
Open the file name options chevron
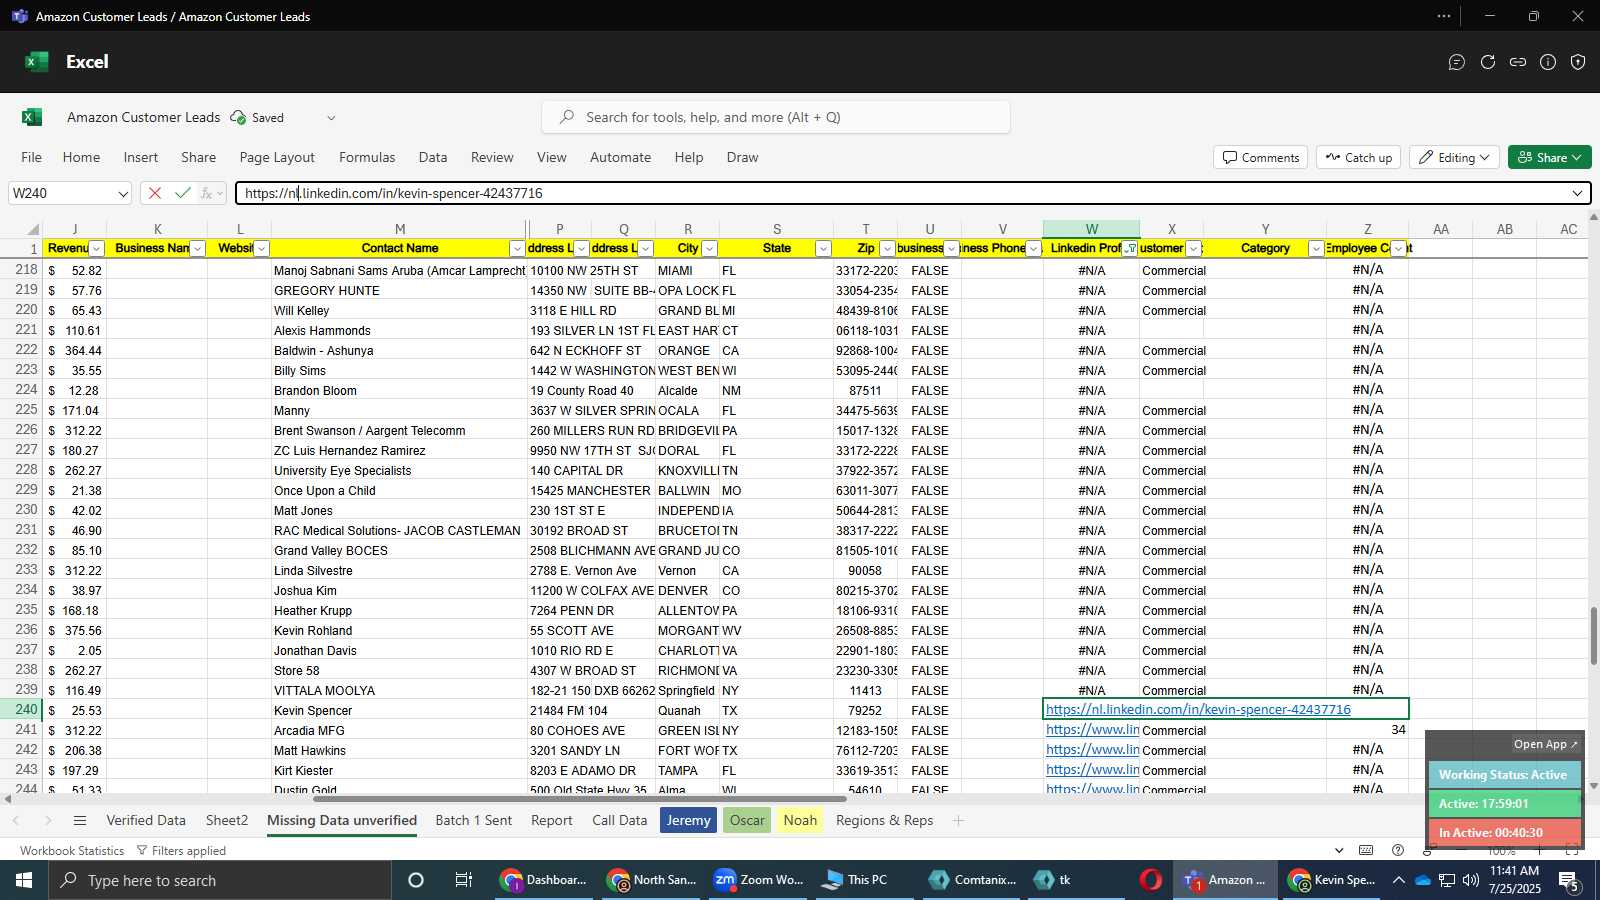click(x=331, y=118)
